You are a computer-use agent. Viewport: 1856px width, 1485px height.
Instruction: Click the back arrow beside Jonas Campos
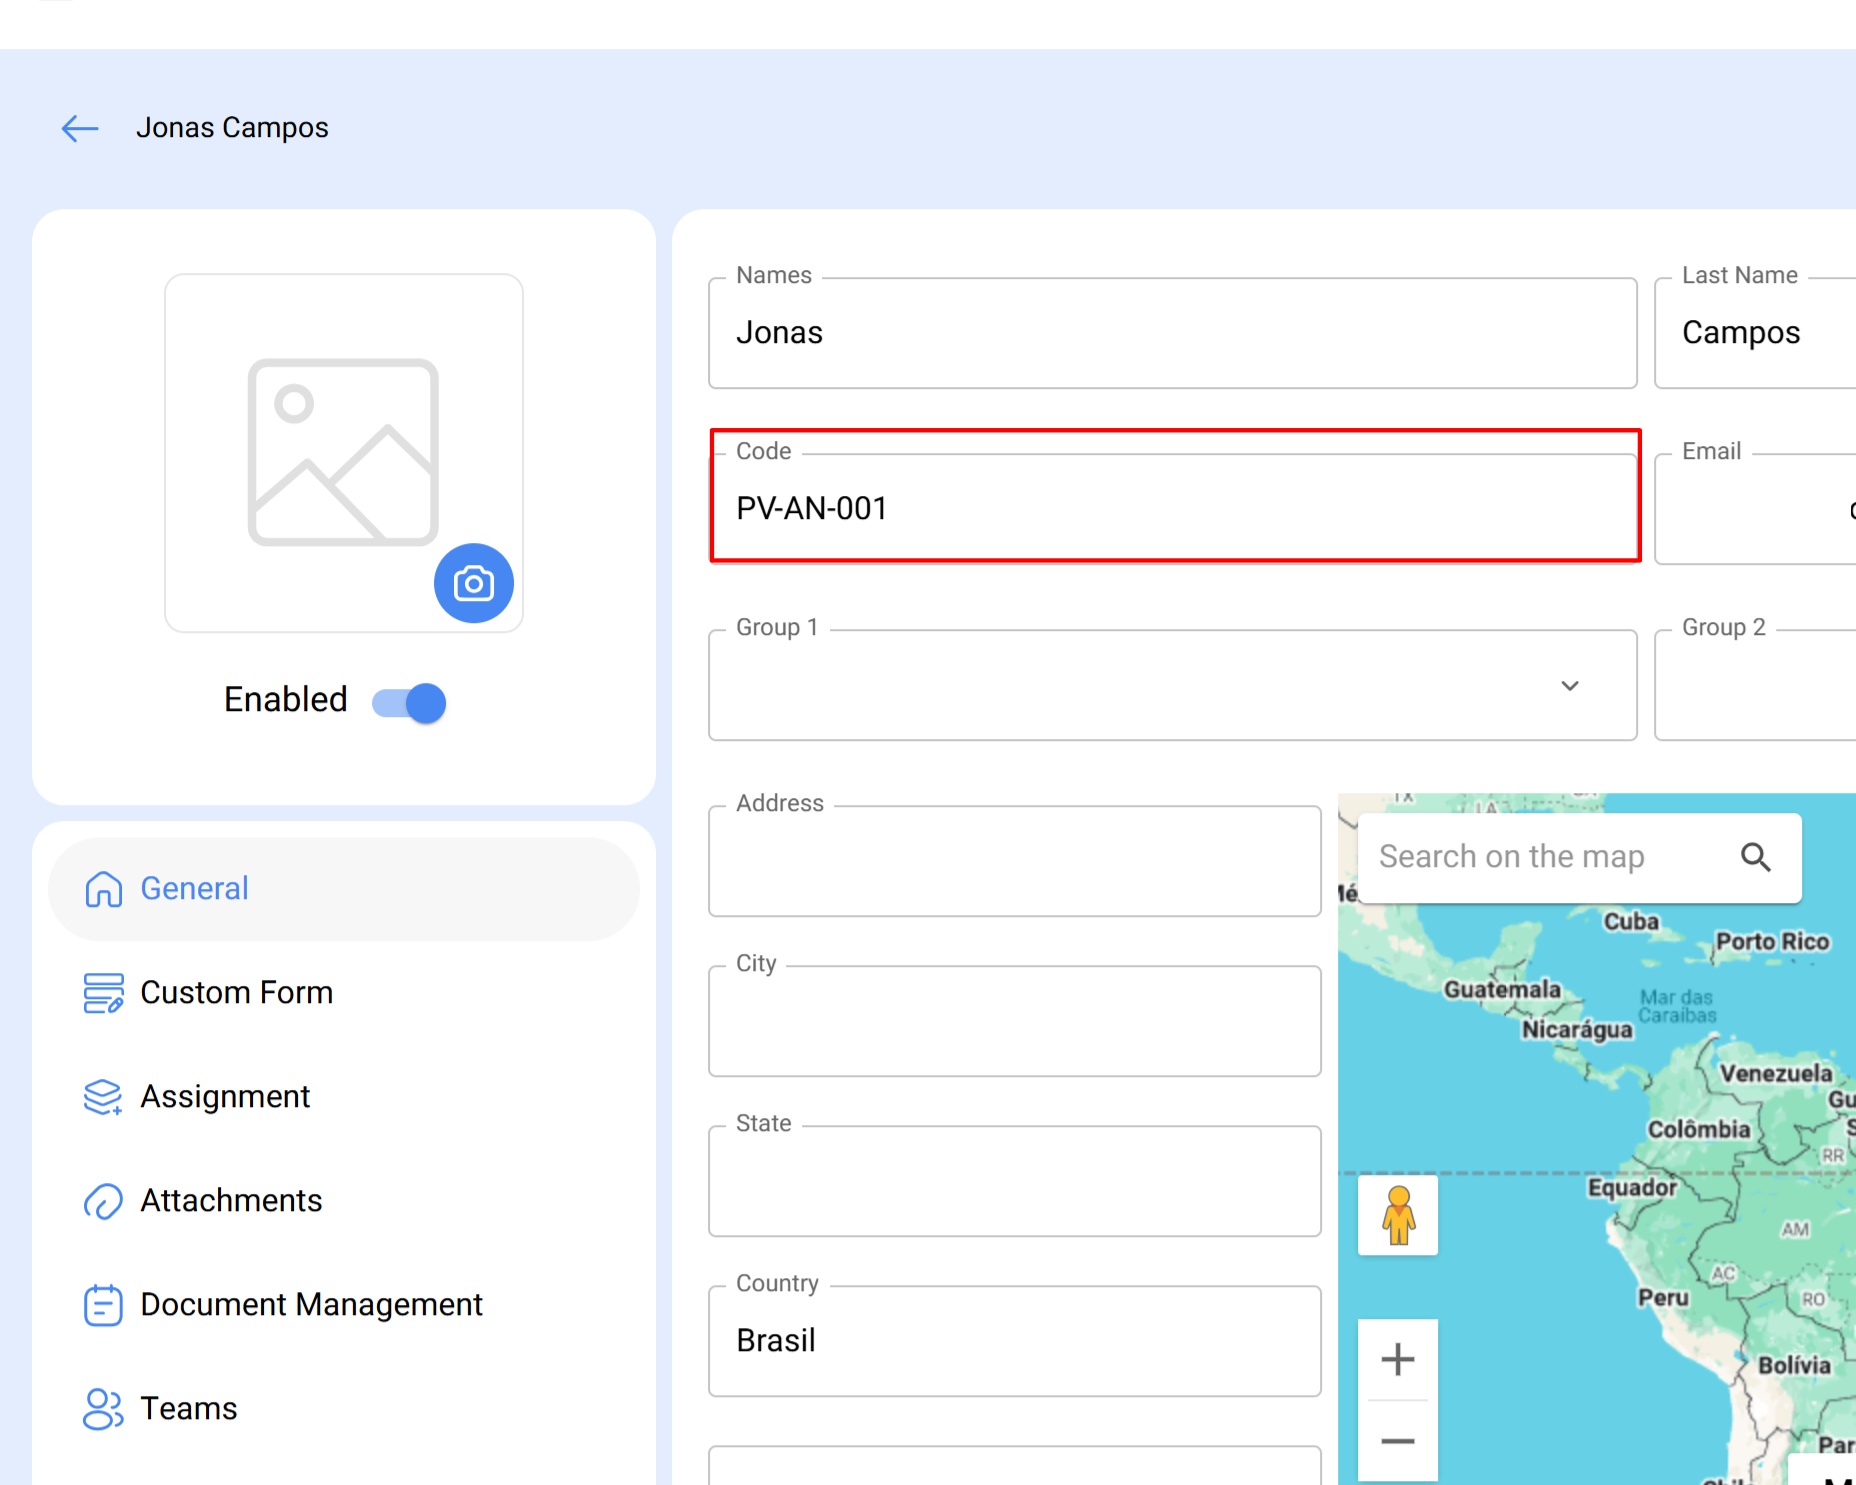[x=80, y=128]
